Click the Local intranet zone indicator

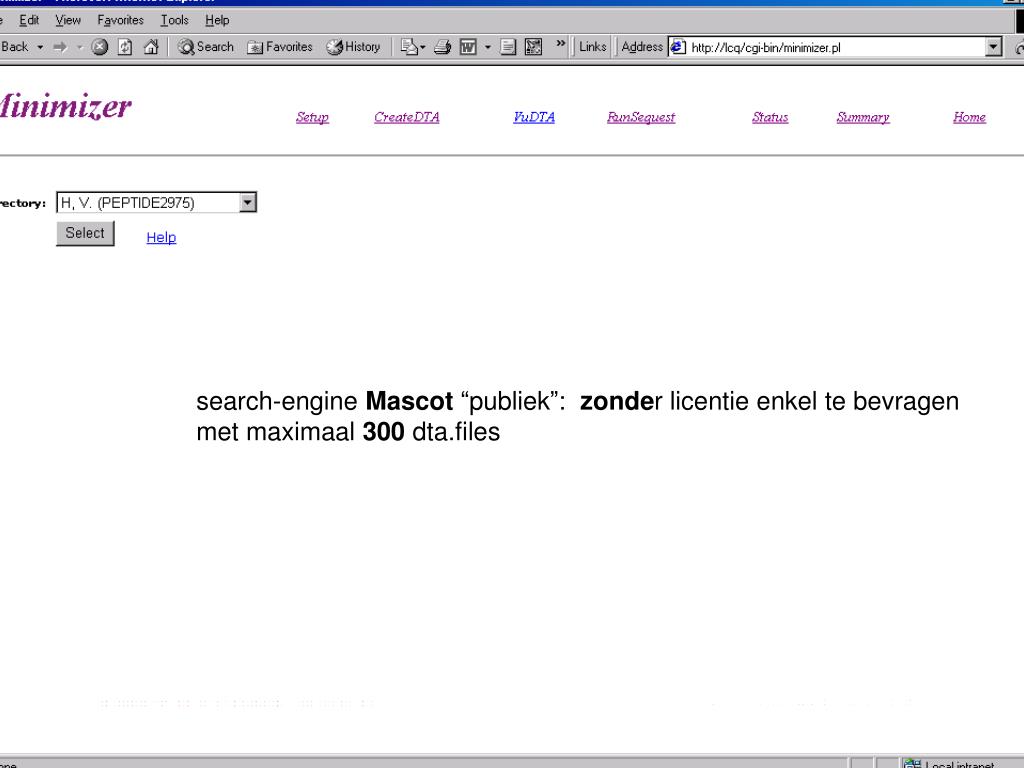click(x=952, y=763)
